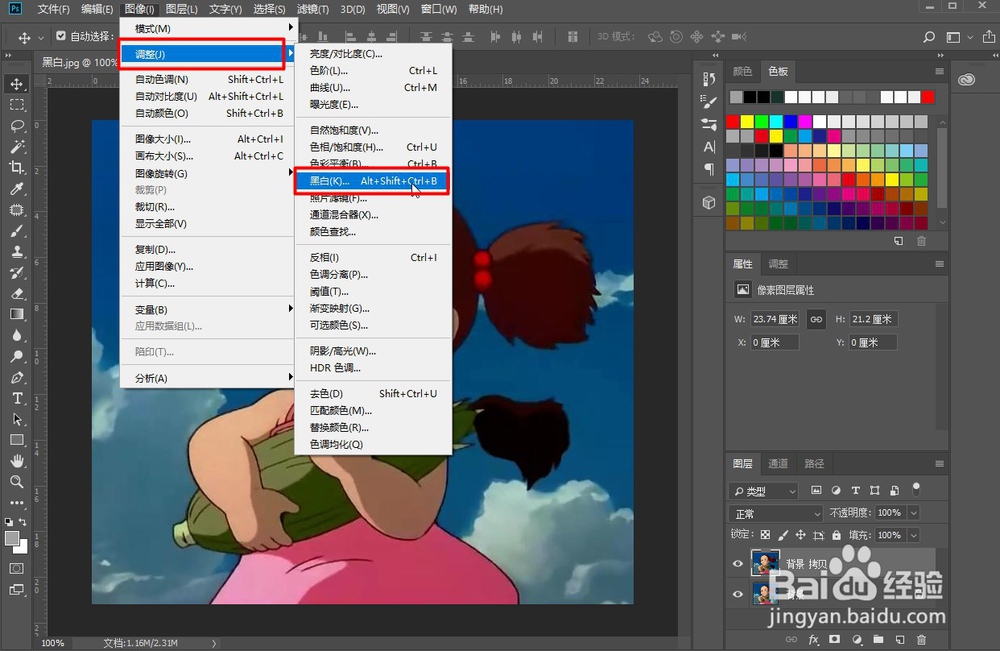Viewport: 1000px width, 651px height.
Task: Click the foreground color swatch in toolbox
Action: tap(12, 539)
